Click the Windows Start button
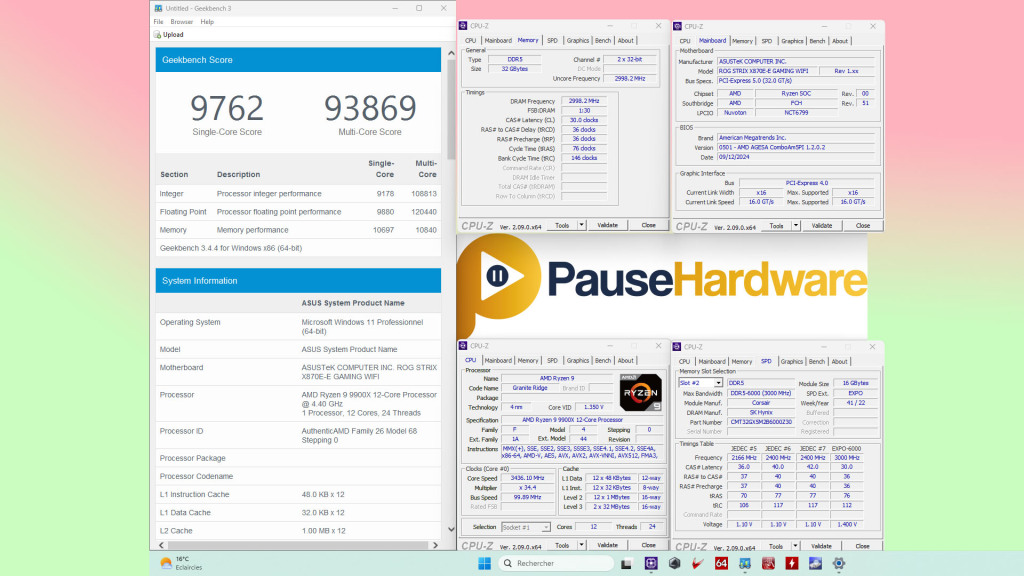 (x=484, y=563)
